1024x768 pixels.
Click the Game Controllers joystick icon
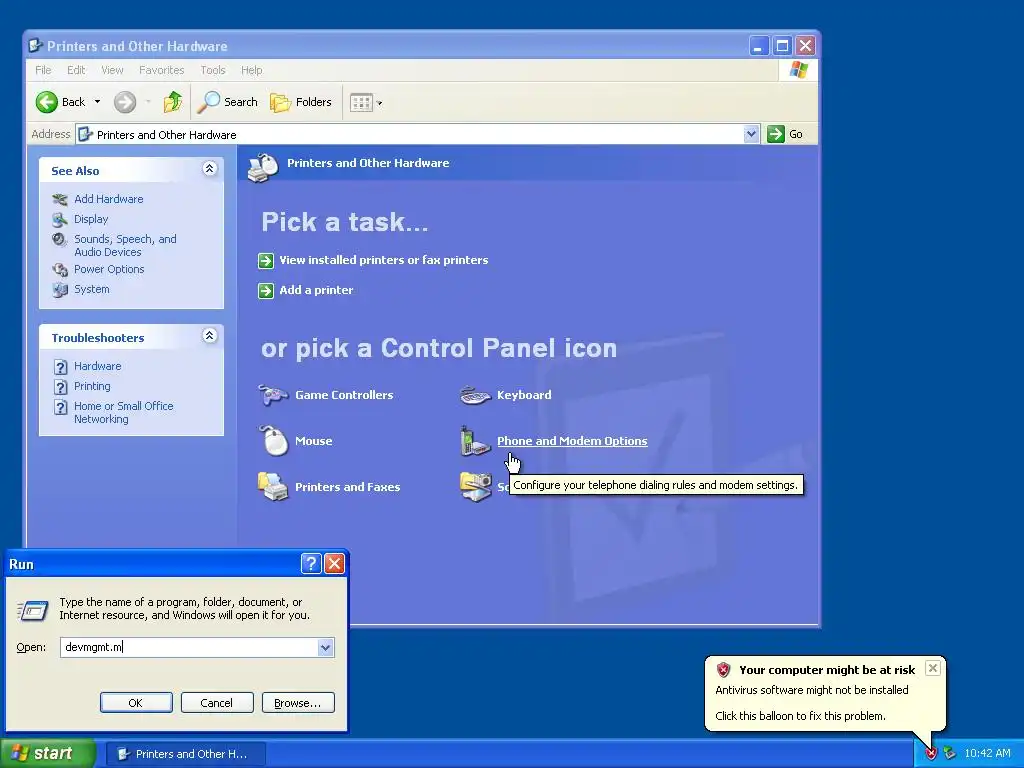(273, 395)
